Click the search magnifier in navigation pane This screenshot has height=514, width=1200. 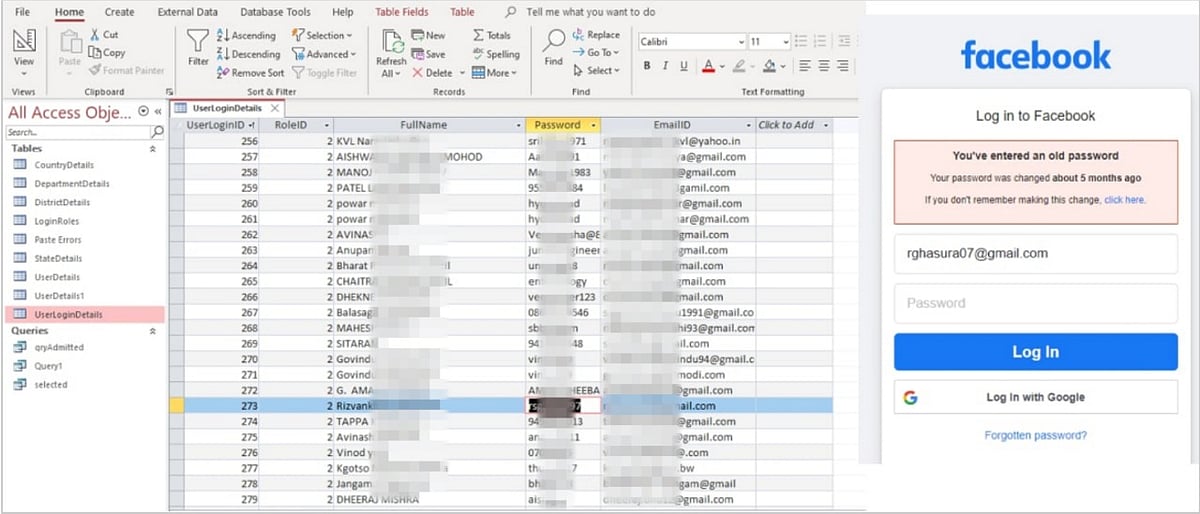click(x=157, y=132)
